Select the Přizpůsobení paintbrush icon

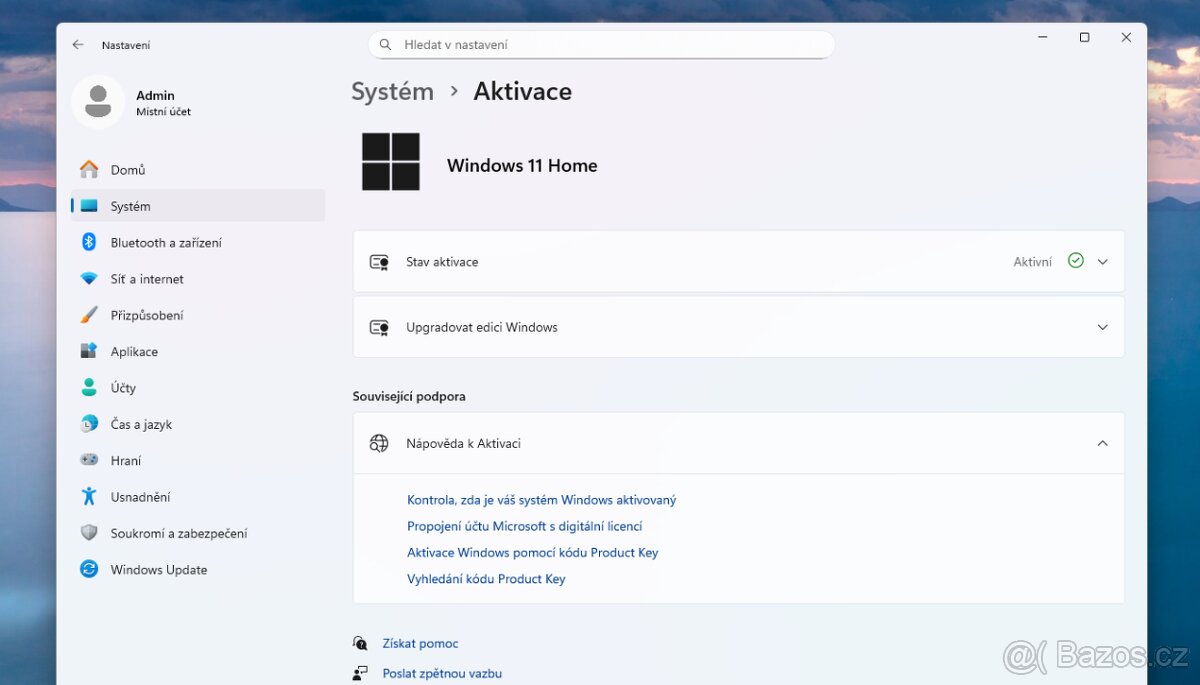point(89,315)
